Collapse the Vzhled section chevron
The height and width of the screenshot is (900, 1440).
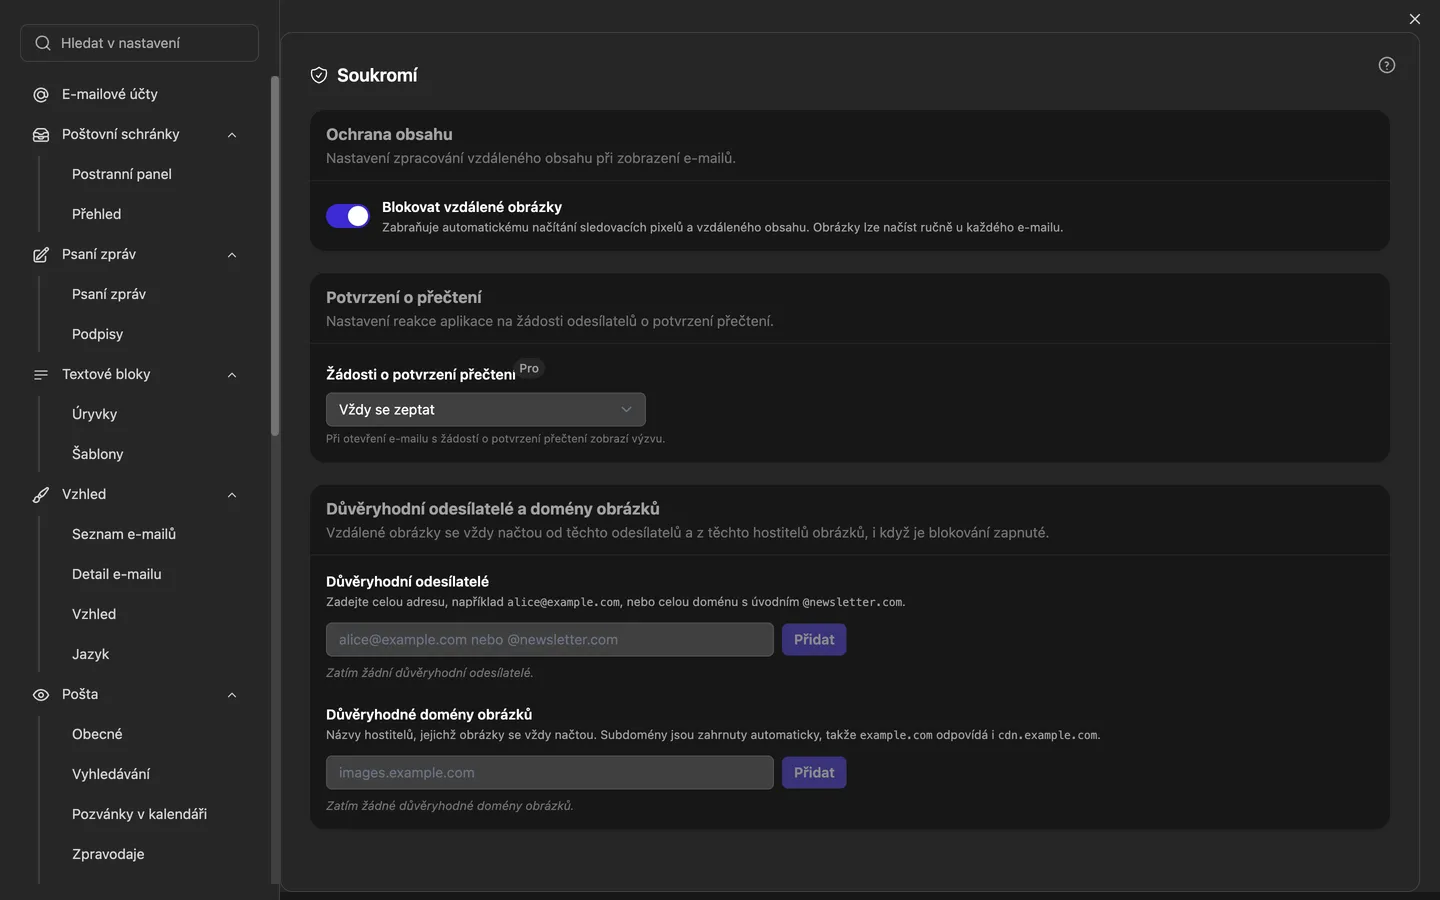[232, 495]
